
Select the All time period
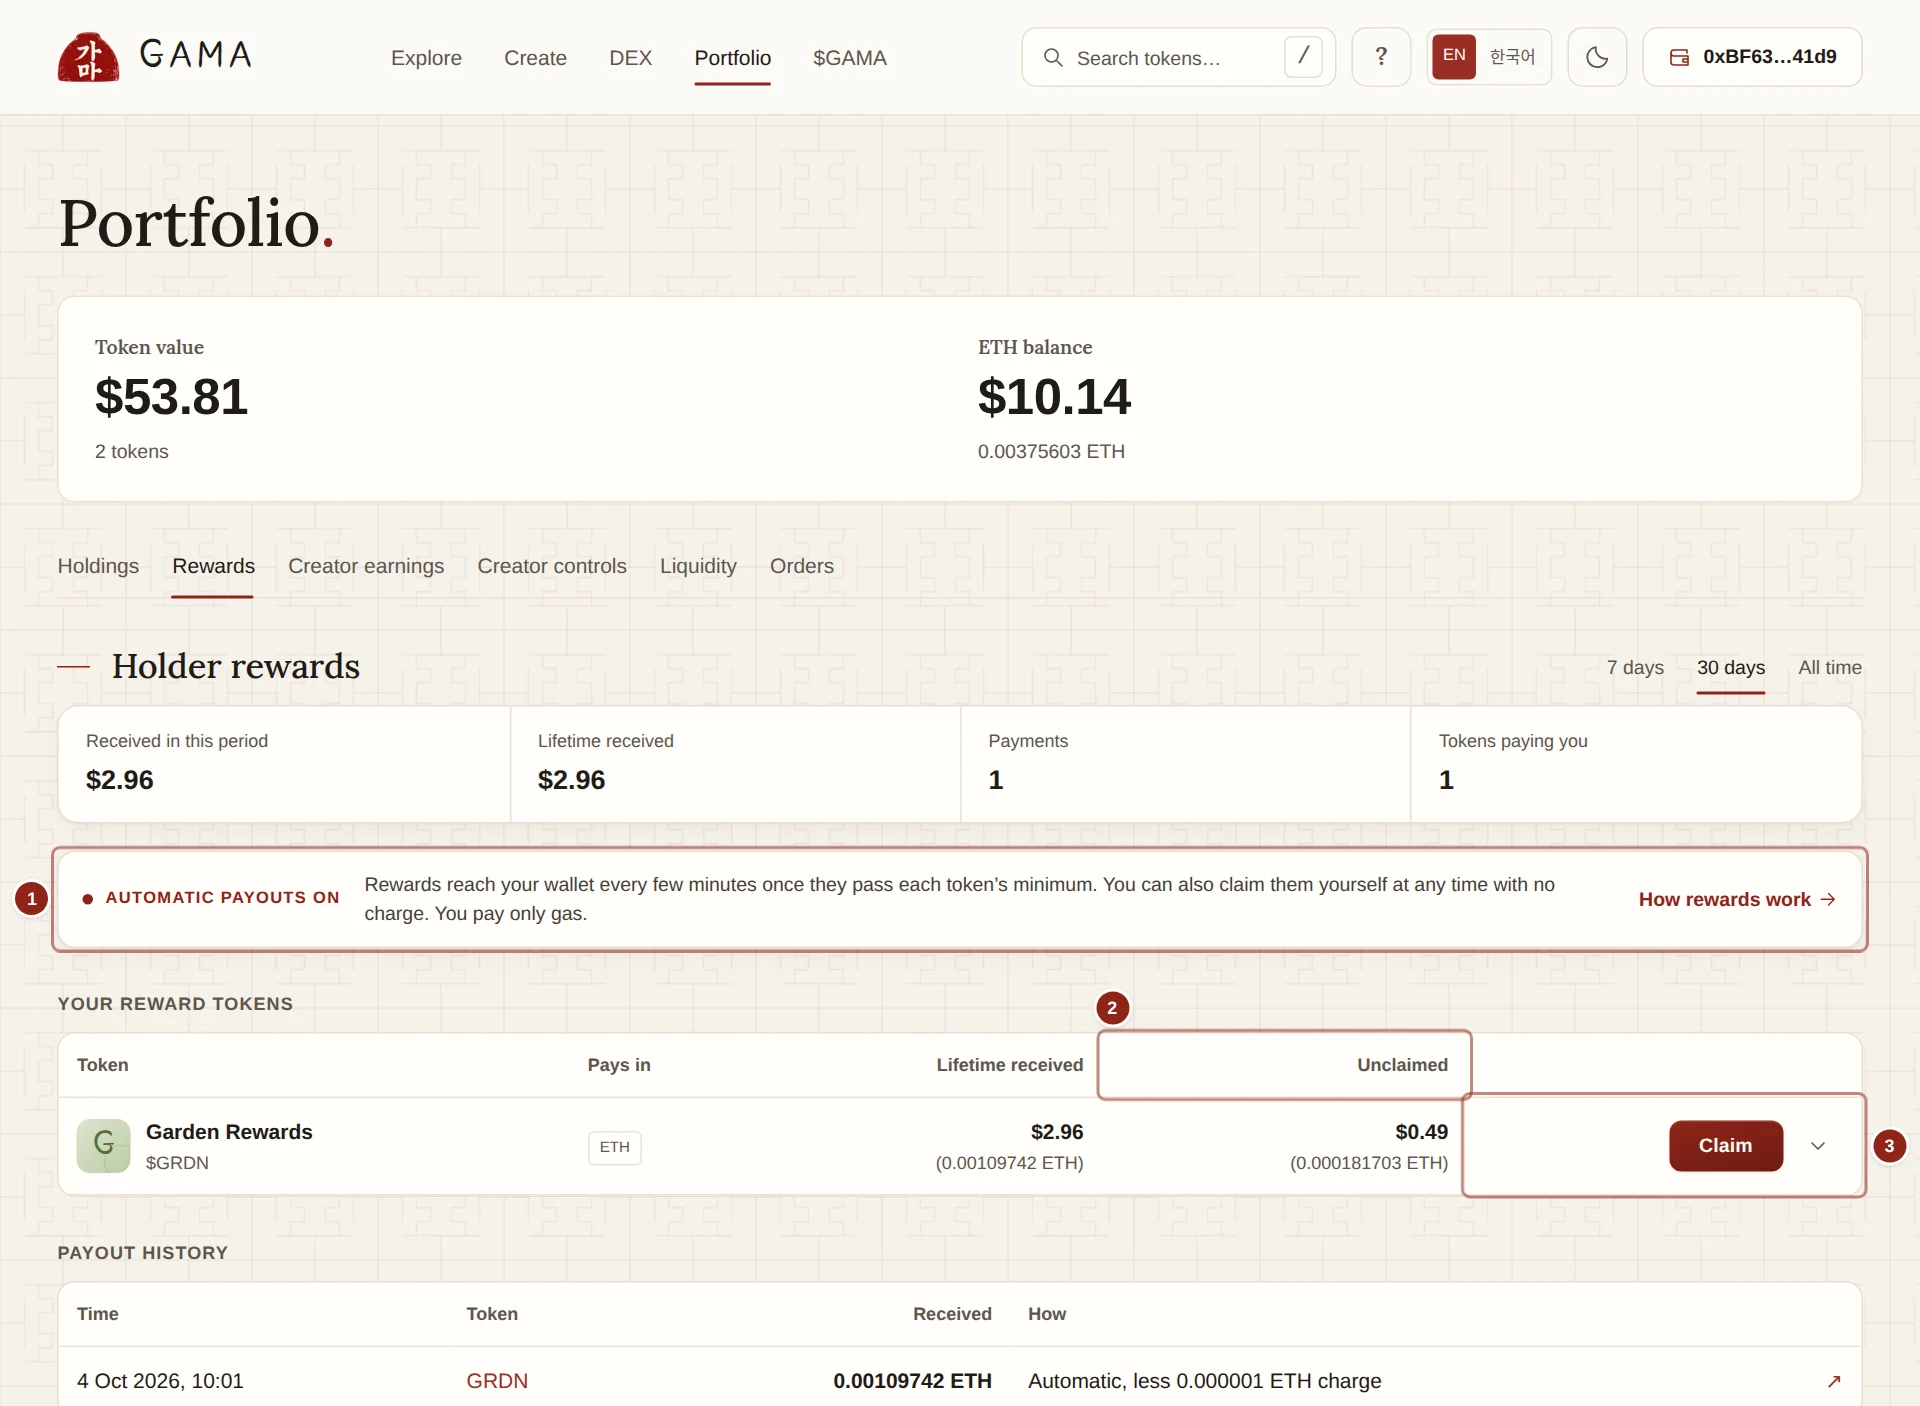pos(1830,667)
